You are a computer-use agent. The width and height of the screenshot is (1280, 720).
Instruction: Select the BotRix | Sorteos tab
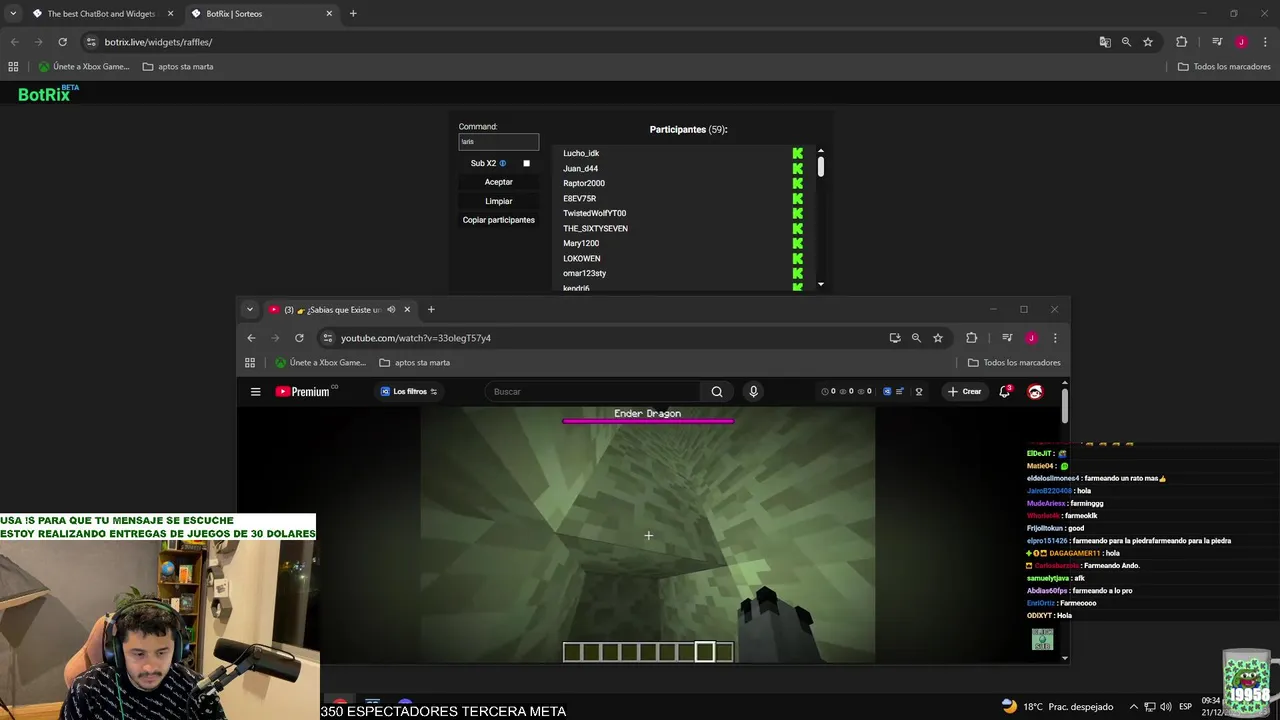click(x=260, y=14)
